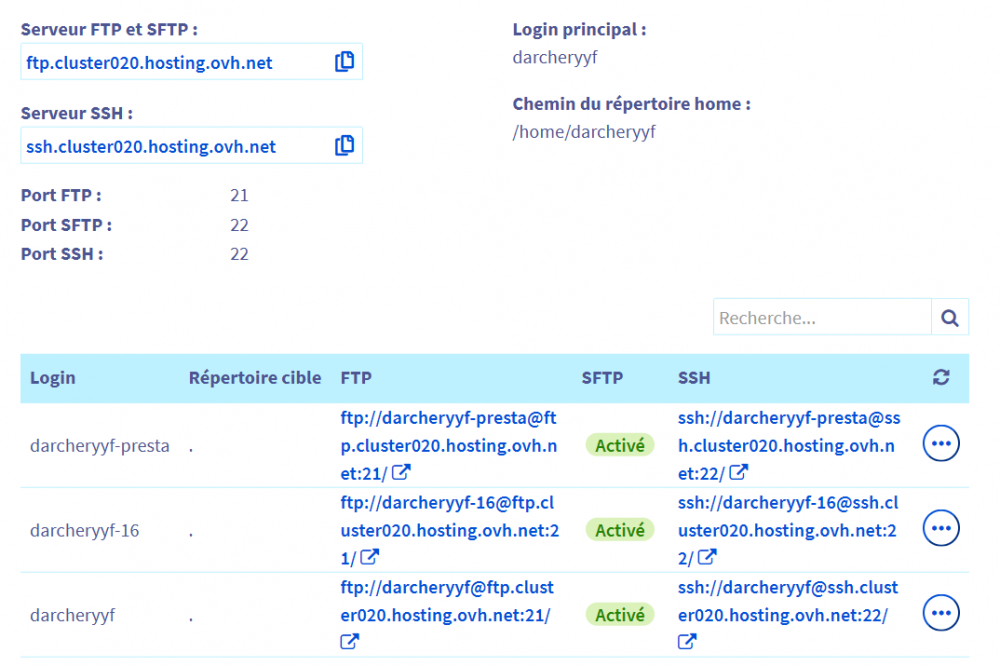Open external link icon for darcheryyf FTP
This screenshot has height=666, width=1000.
[349, 642]
